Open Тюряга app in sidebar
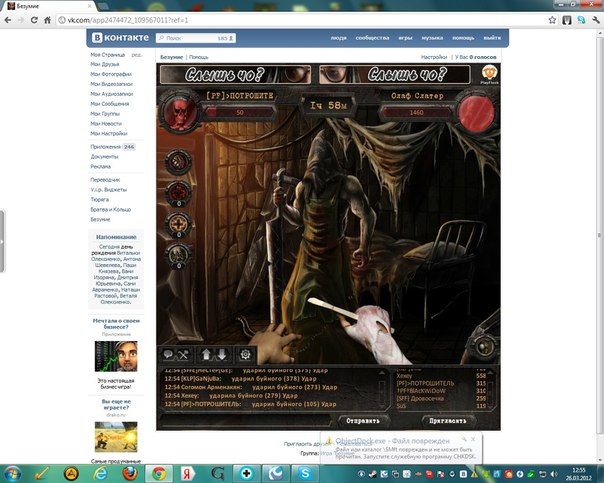The image size is (604, 483). click(x=99, y=200)
